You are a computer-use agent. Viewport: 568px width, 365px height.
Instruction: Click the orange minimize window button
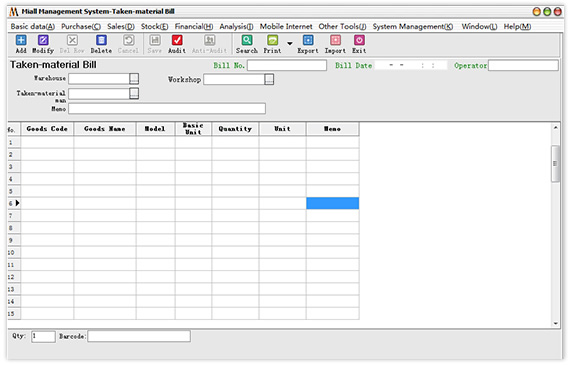[536, 12]
